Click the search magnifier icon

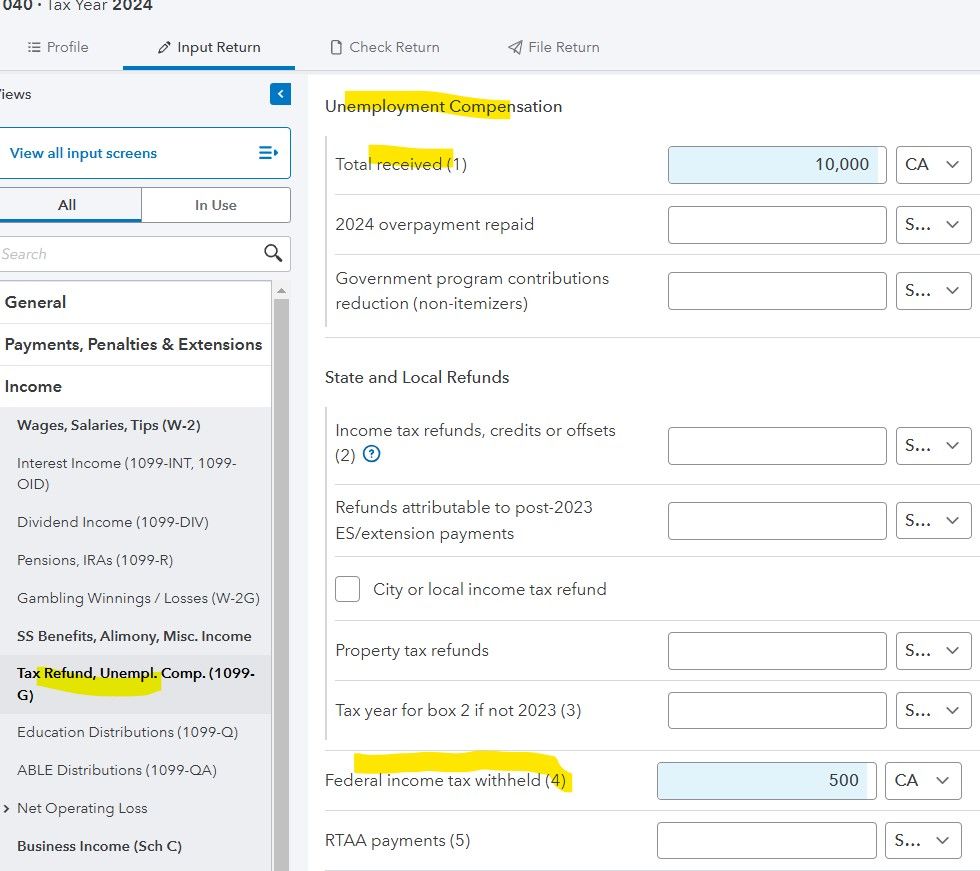click(x=273, y=254)
